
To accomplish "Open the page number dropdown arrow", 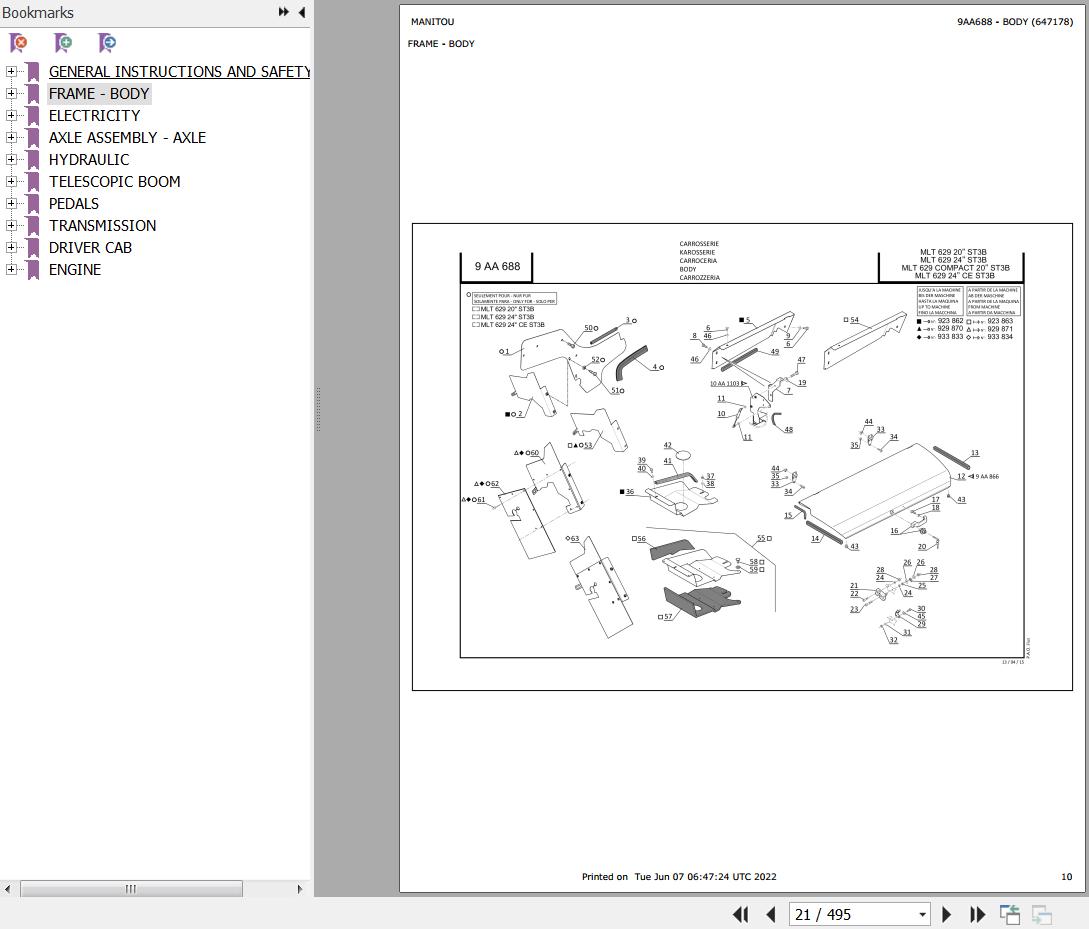I will [x=922, y=915].
